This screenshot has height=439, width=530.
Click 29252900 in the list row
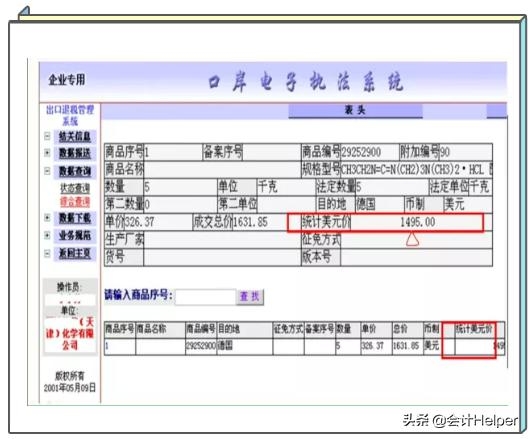201,346
